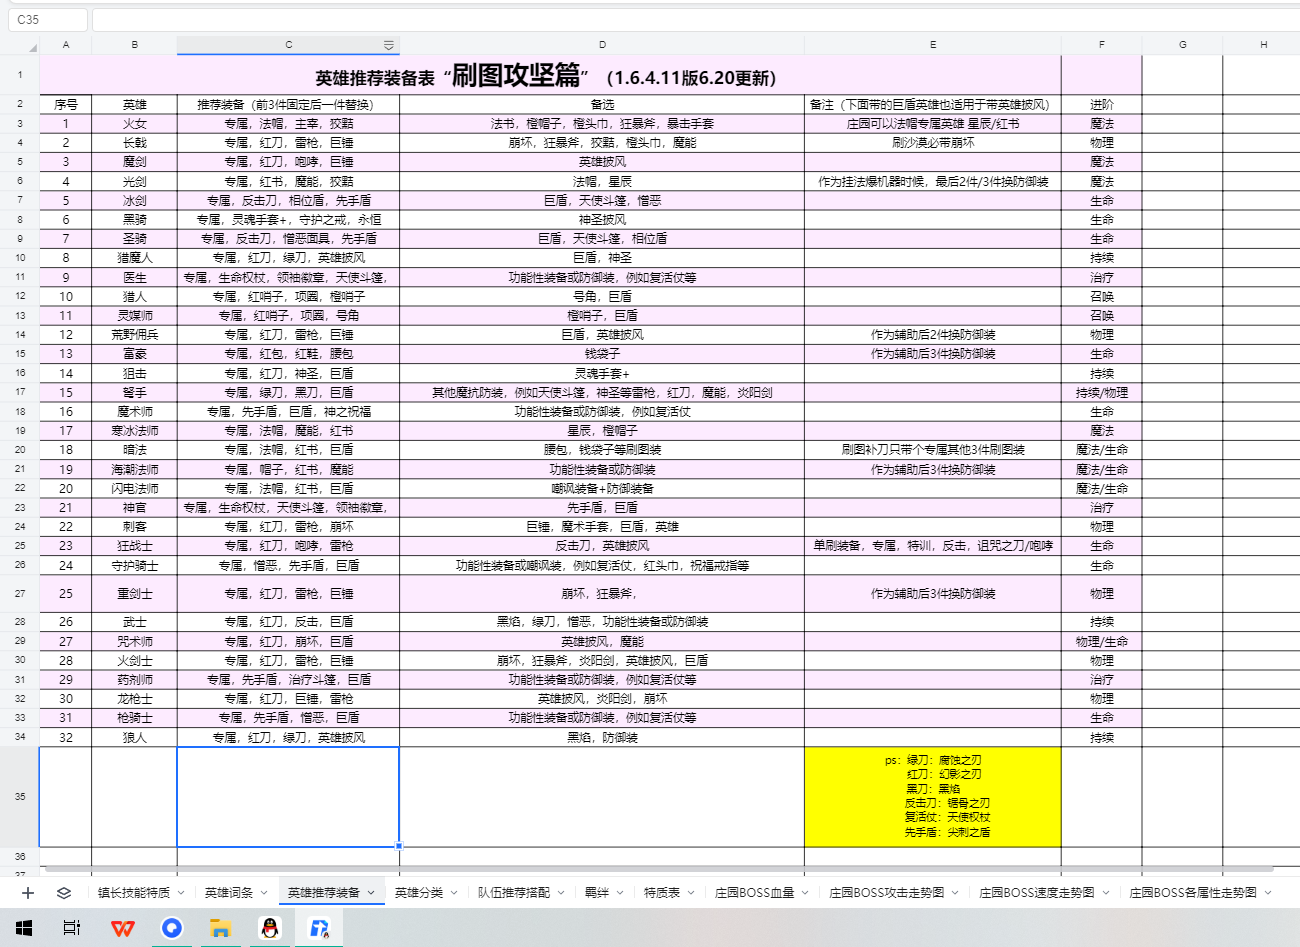Open the all sheets list icon

(64, 893)
